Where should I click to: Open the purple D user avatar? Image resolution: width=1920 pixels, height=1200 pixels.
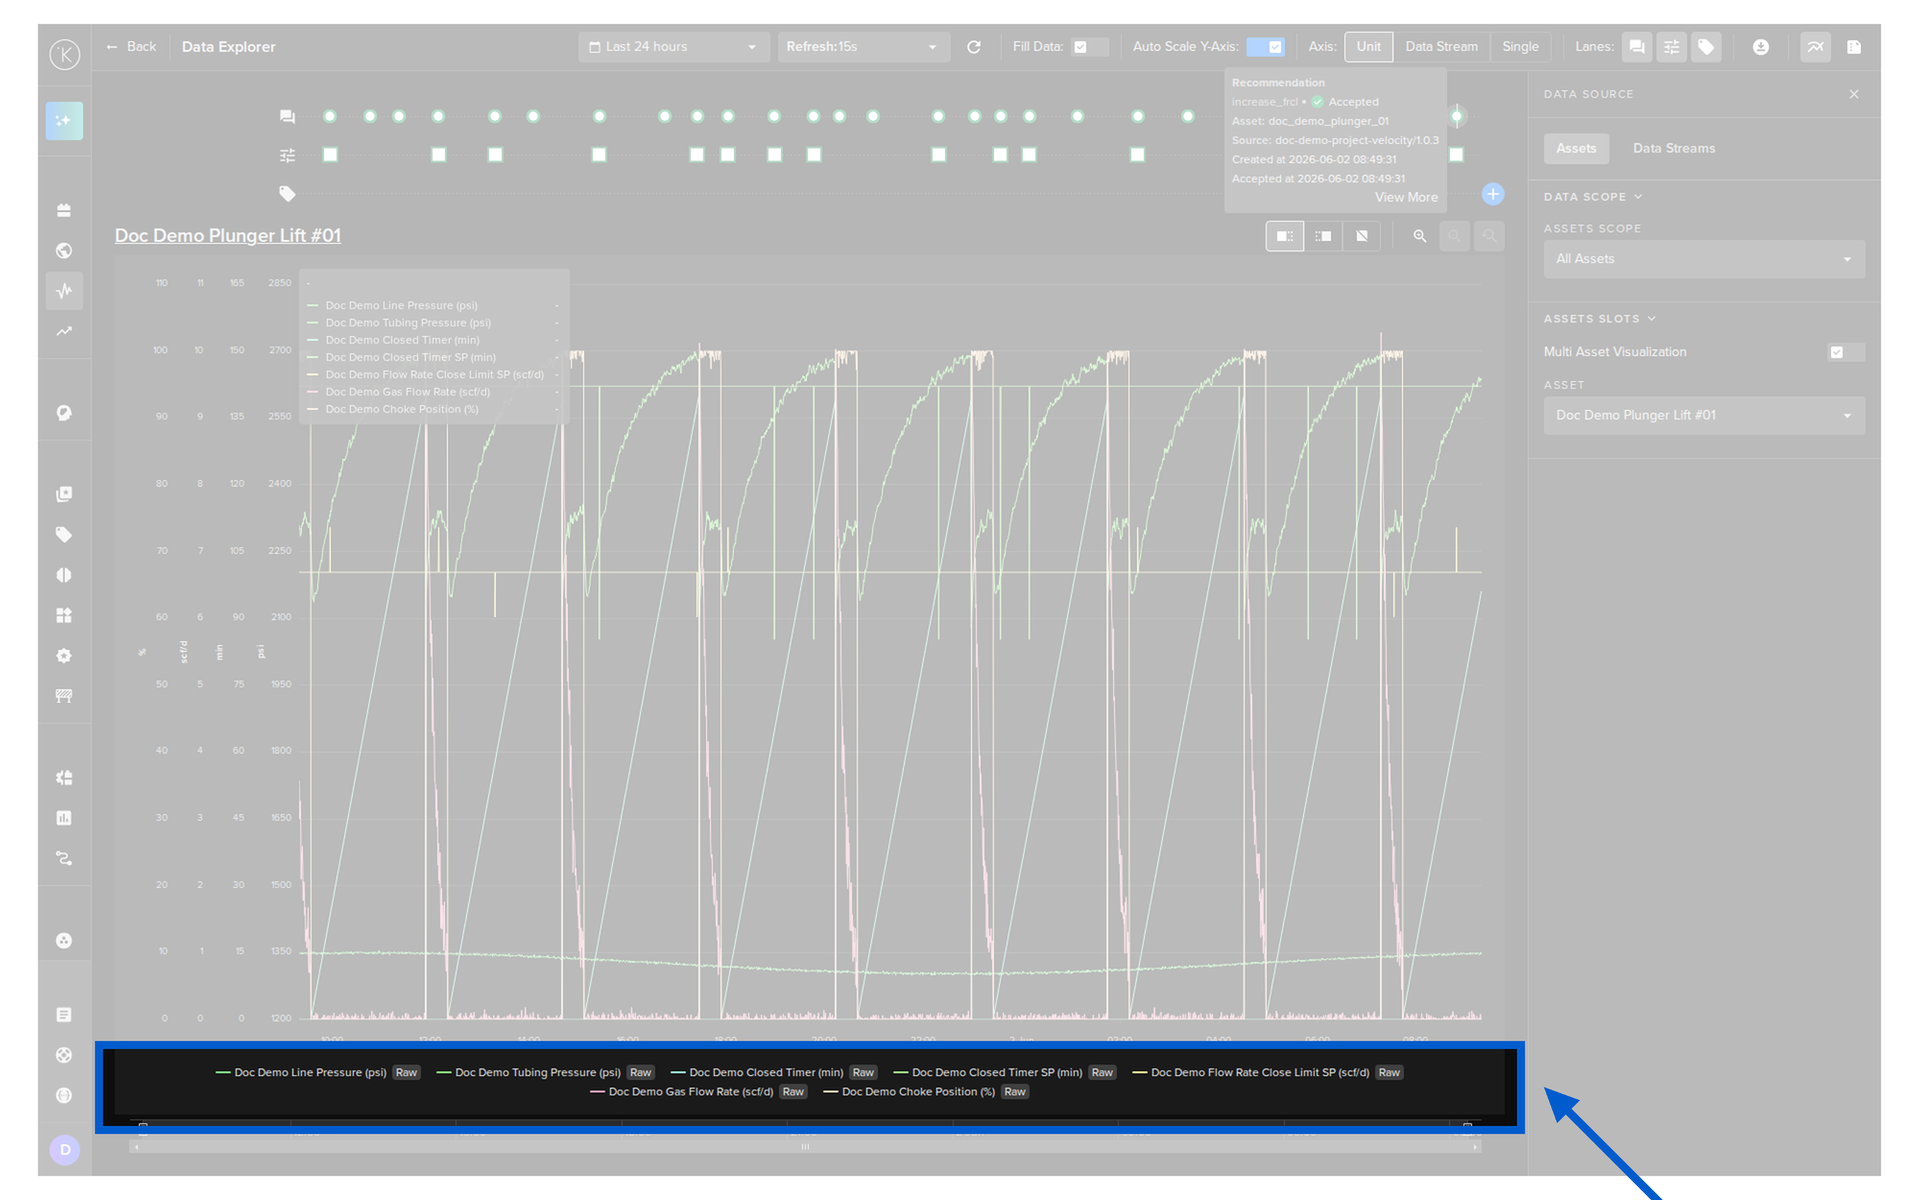pyautogui.click(x=65, y=1150)
